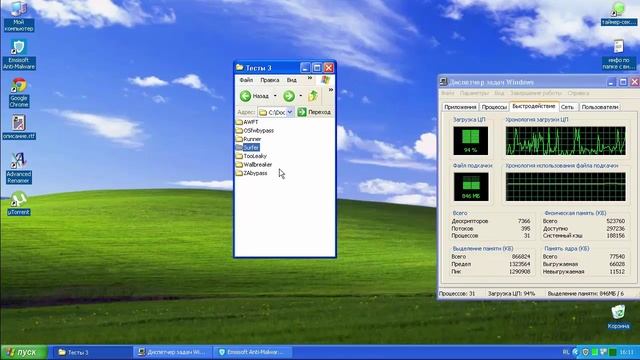Click the page file gauge showing 846 МБ

pyautogui.click(x=471, y=187)
